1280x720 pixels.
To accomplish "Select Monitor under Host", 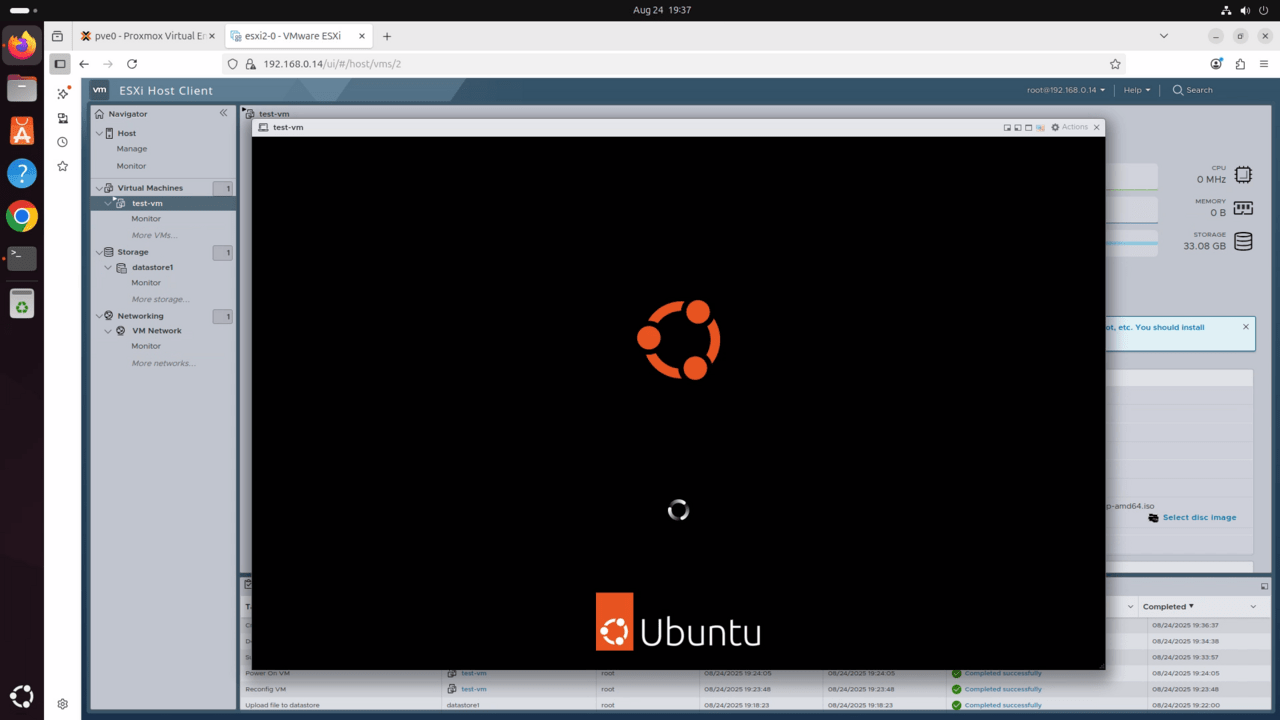I will point(131,166).
